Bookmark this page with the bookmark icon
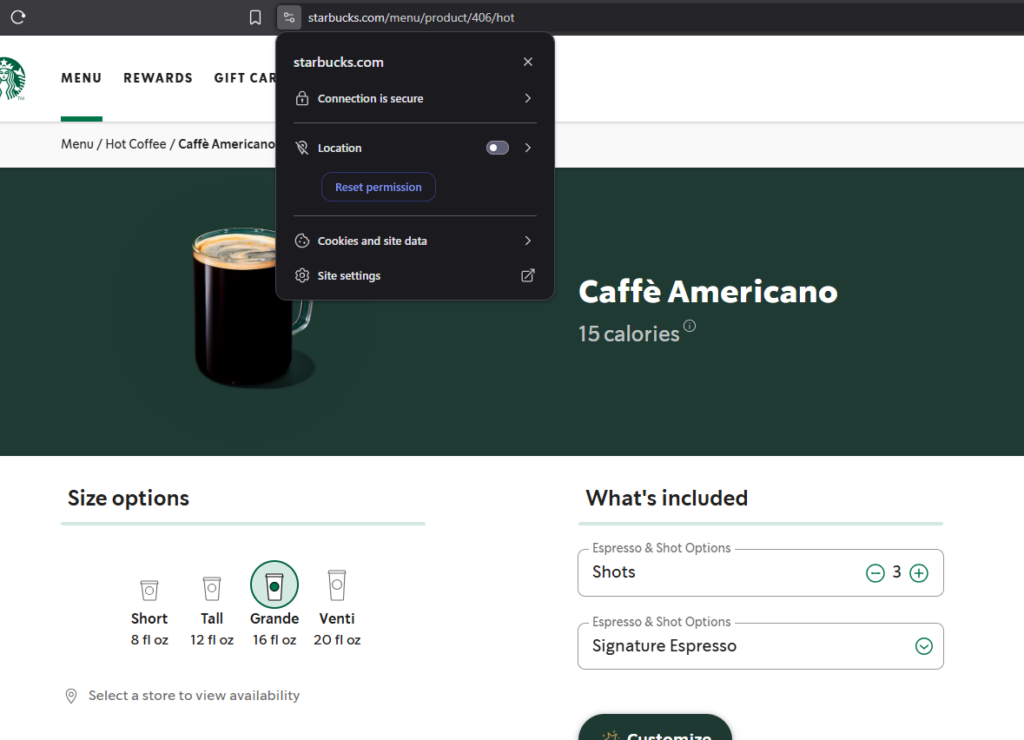The width and height of the screenshot is (1024, 740). [255, 18]
